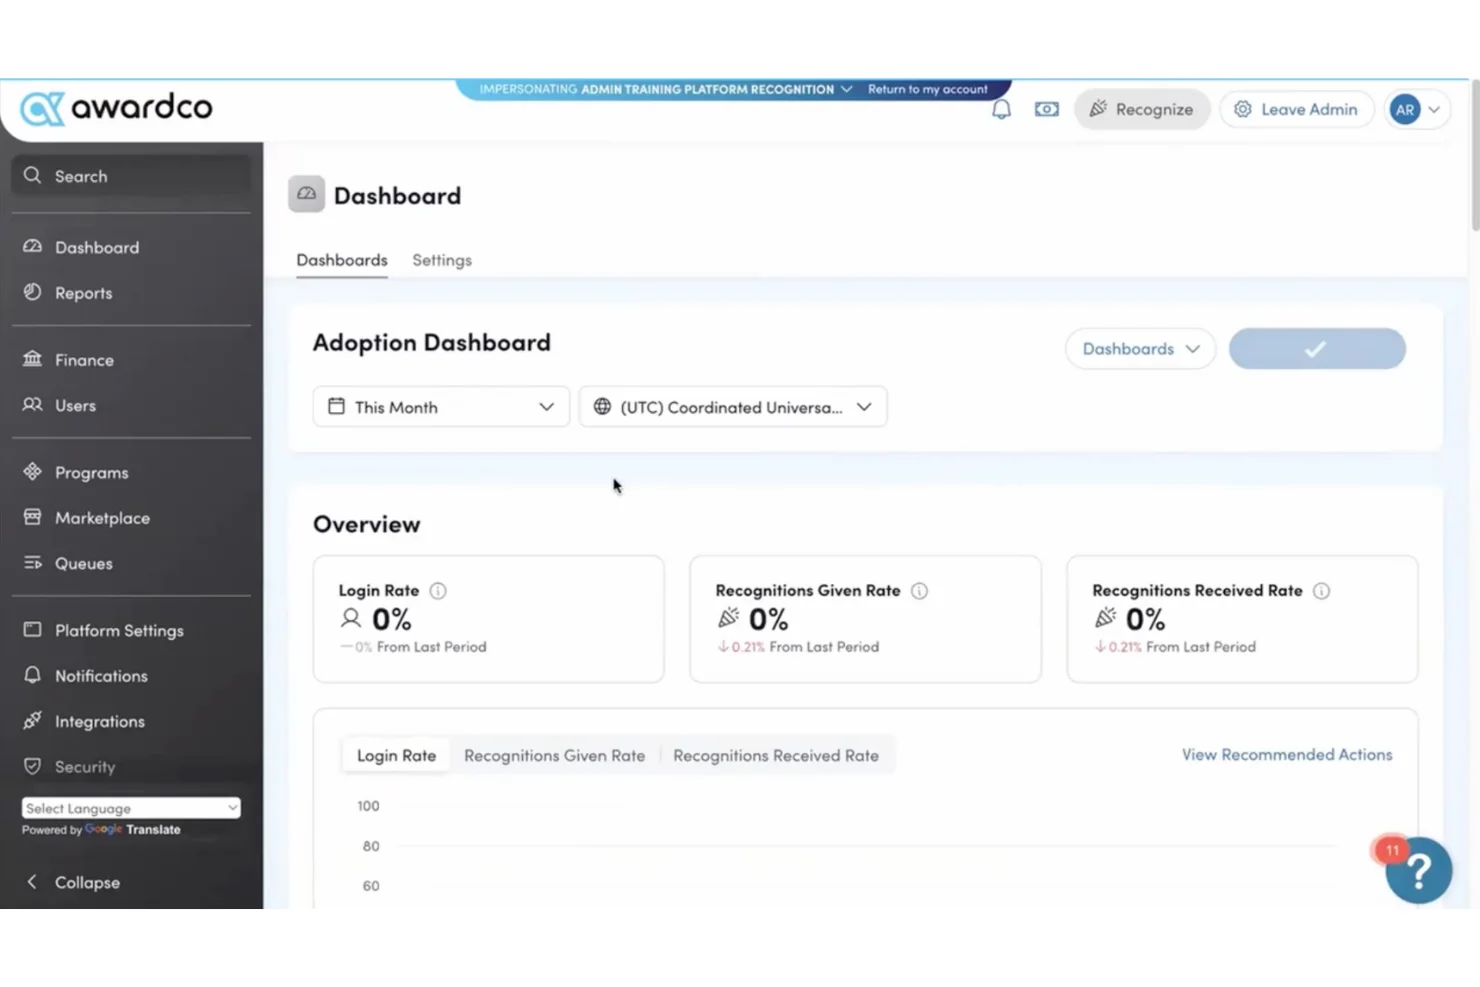Select the Marketplace icon

click(33, 518)
